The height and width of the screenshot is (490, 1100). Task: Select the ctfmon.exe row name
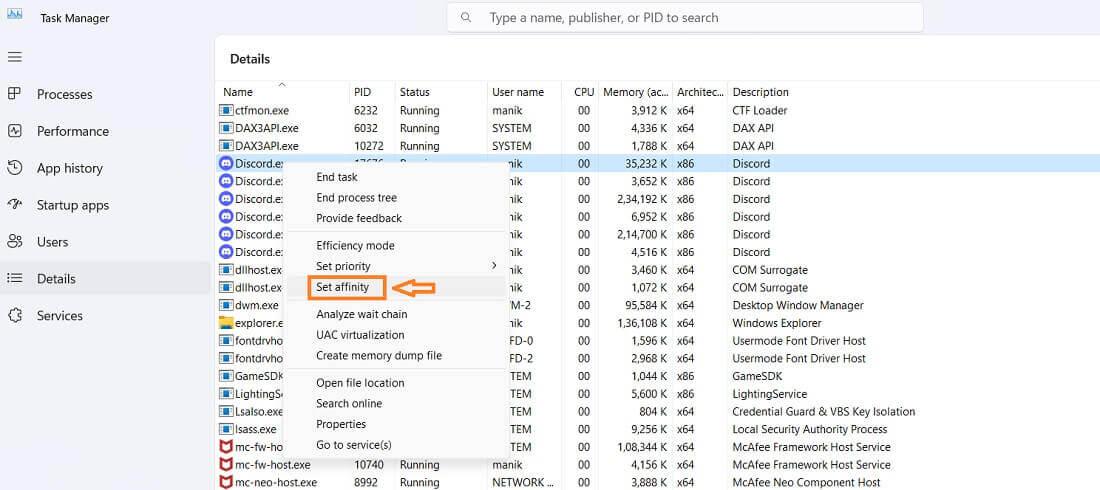coord(262,110)
